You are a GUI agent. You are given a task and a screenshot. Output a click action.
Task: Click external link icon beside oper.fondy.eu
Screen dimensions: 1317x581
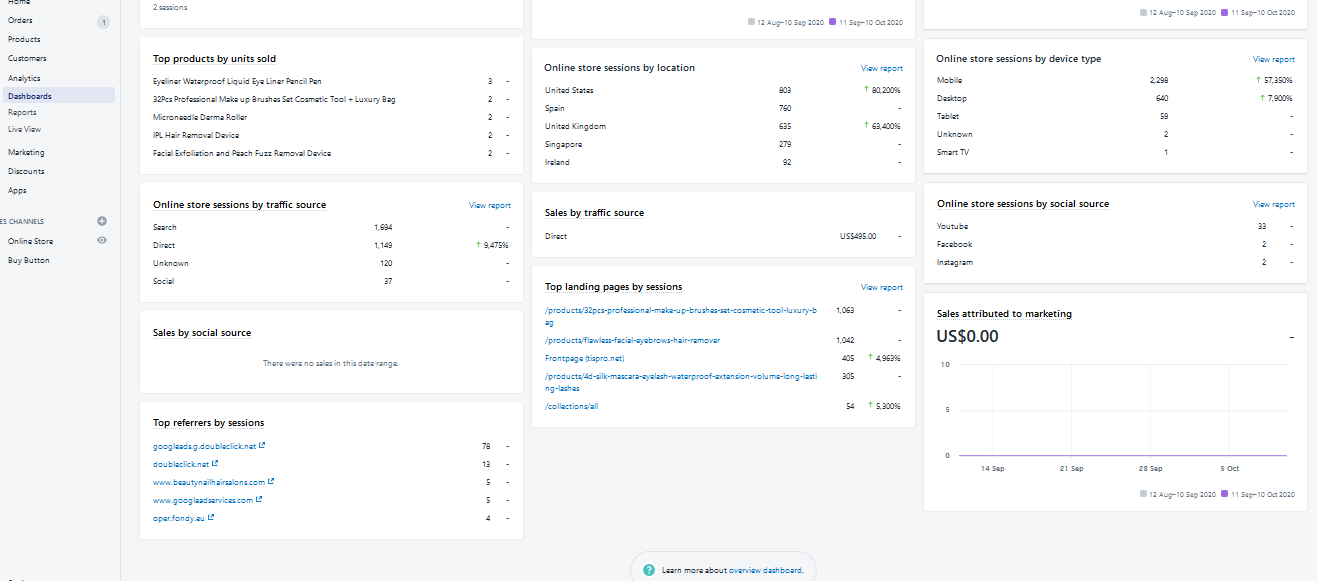[x=211, y=518]
